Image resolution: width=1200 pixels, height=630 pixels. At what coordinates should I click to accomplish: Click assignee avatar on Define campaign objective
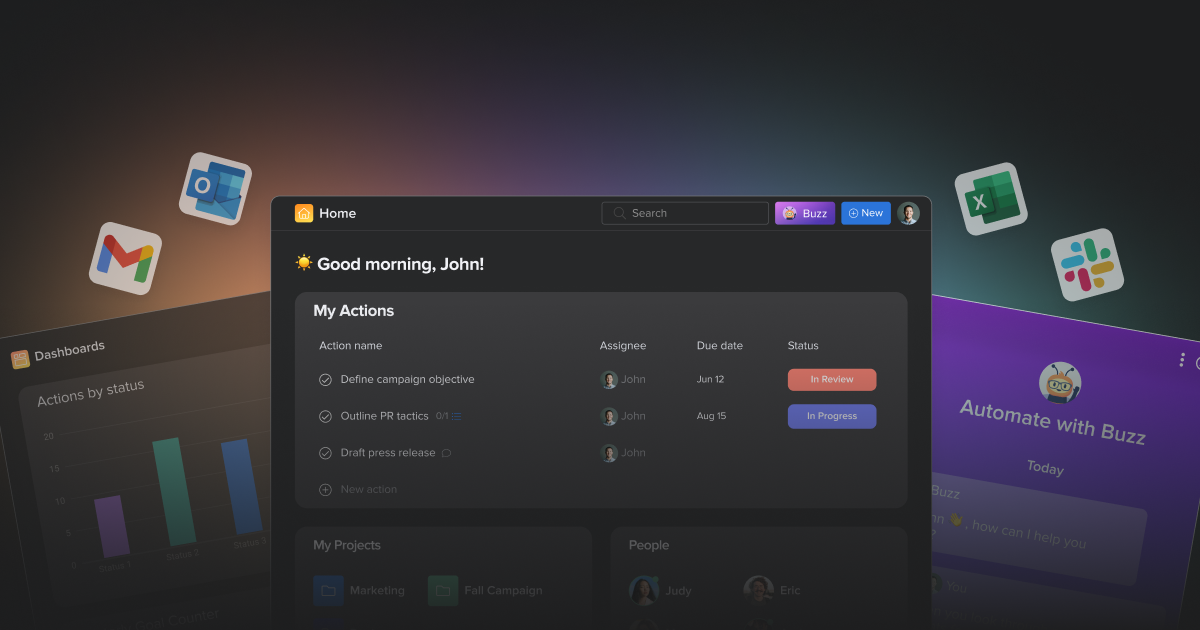point(609,380)
